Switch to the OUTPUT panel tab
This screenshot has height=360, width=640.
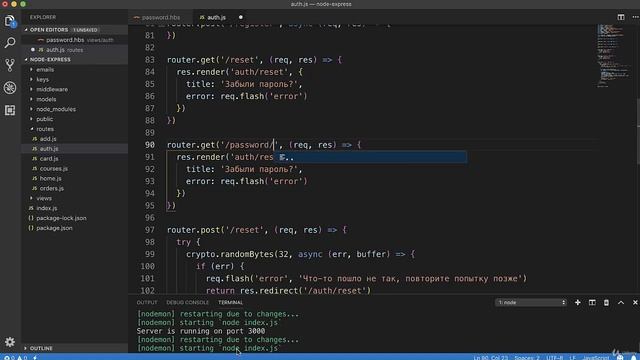click(x=147, y=302)
